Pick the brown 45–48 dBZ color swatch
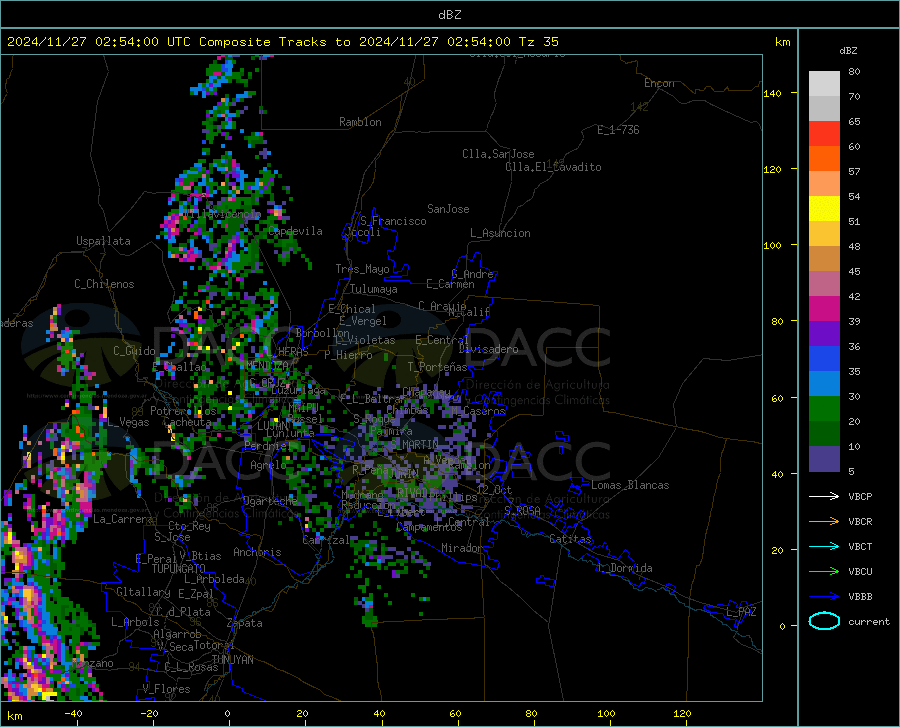This screenshot has width=900, height=727. pyautogui.click(x=824, y=259)
